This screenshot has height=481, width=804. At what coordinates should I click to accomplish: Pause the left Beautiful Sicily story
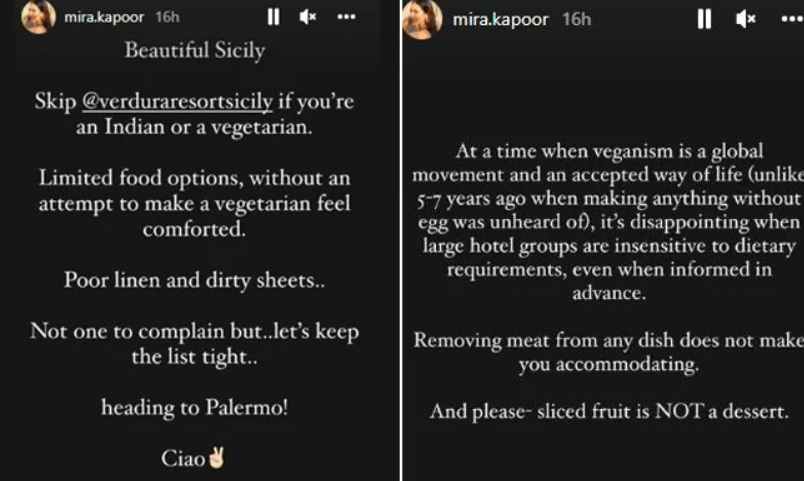click(x=273, y=16)
